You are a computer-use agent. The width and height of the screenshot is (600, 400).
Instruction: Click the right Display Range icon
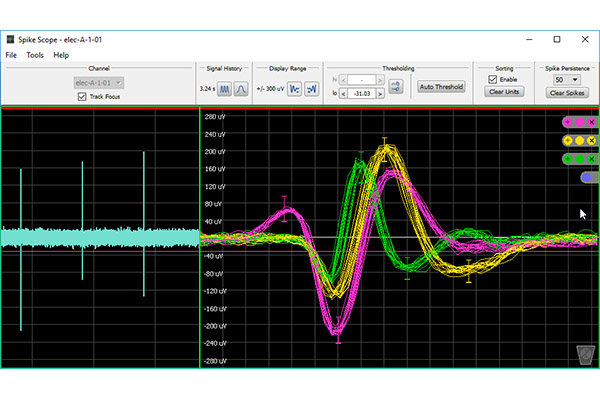click(311, 88)
